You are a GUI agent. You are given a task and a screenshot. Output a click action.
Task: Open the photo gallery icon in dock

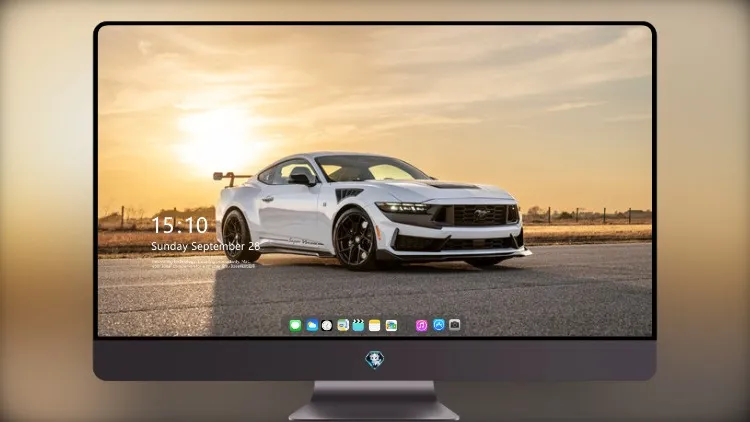391,325
